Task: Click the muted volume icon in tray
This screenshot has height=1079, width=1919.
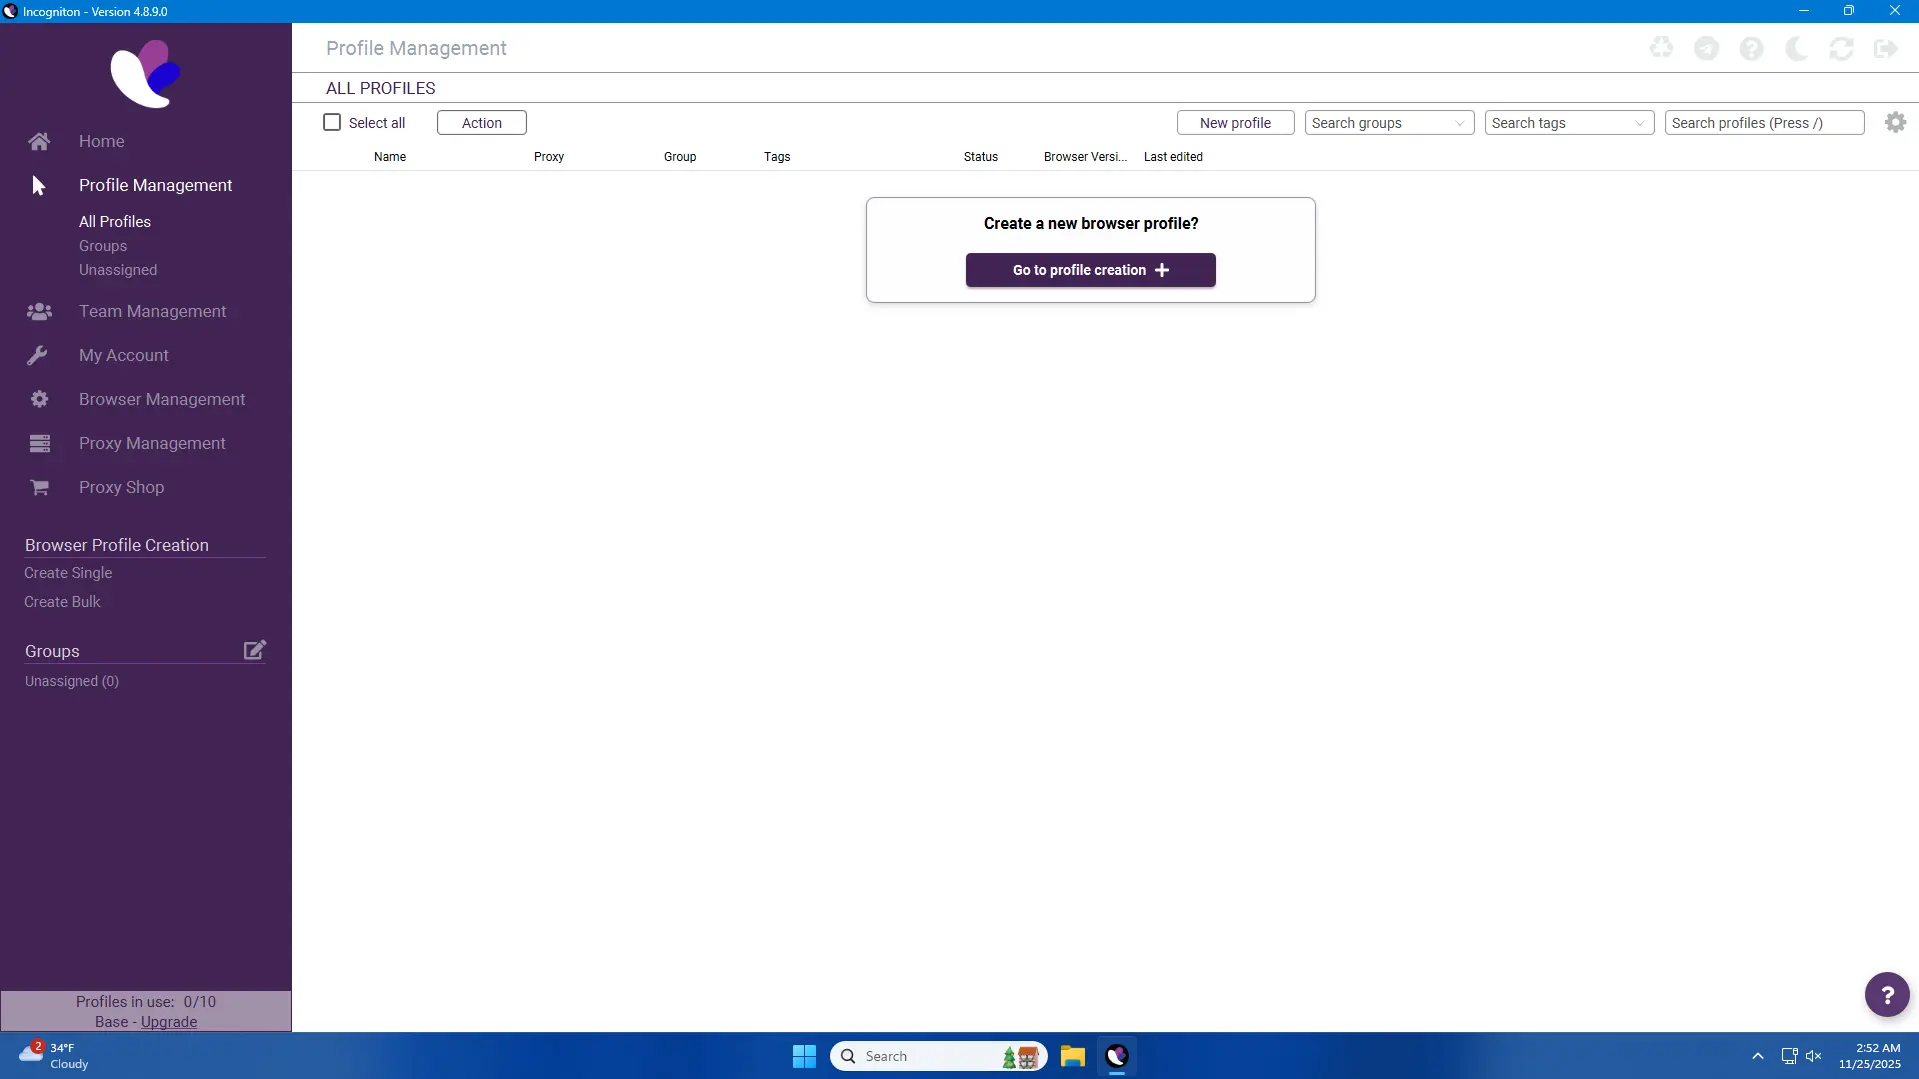Action: pyautogui.click(x=1814, y=1056)
